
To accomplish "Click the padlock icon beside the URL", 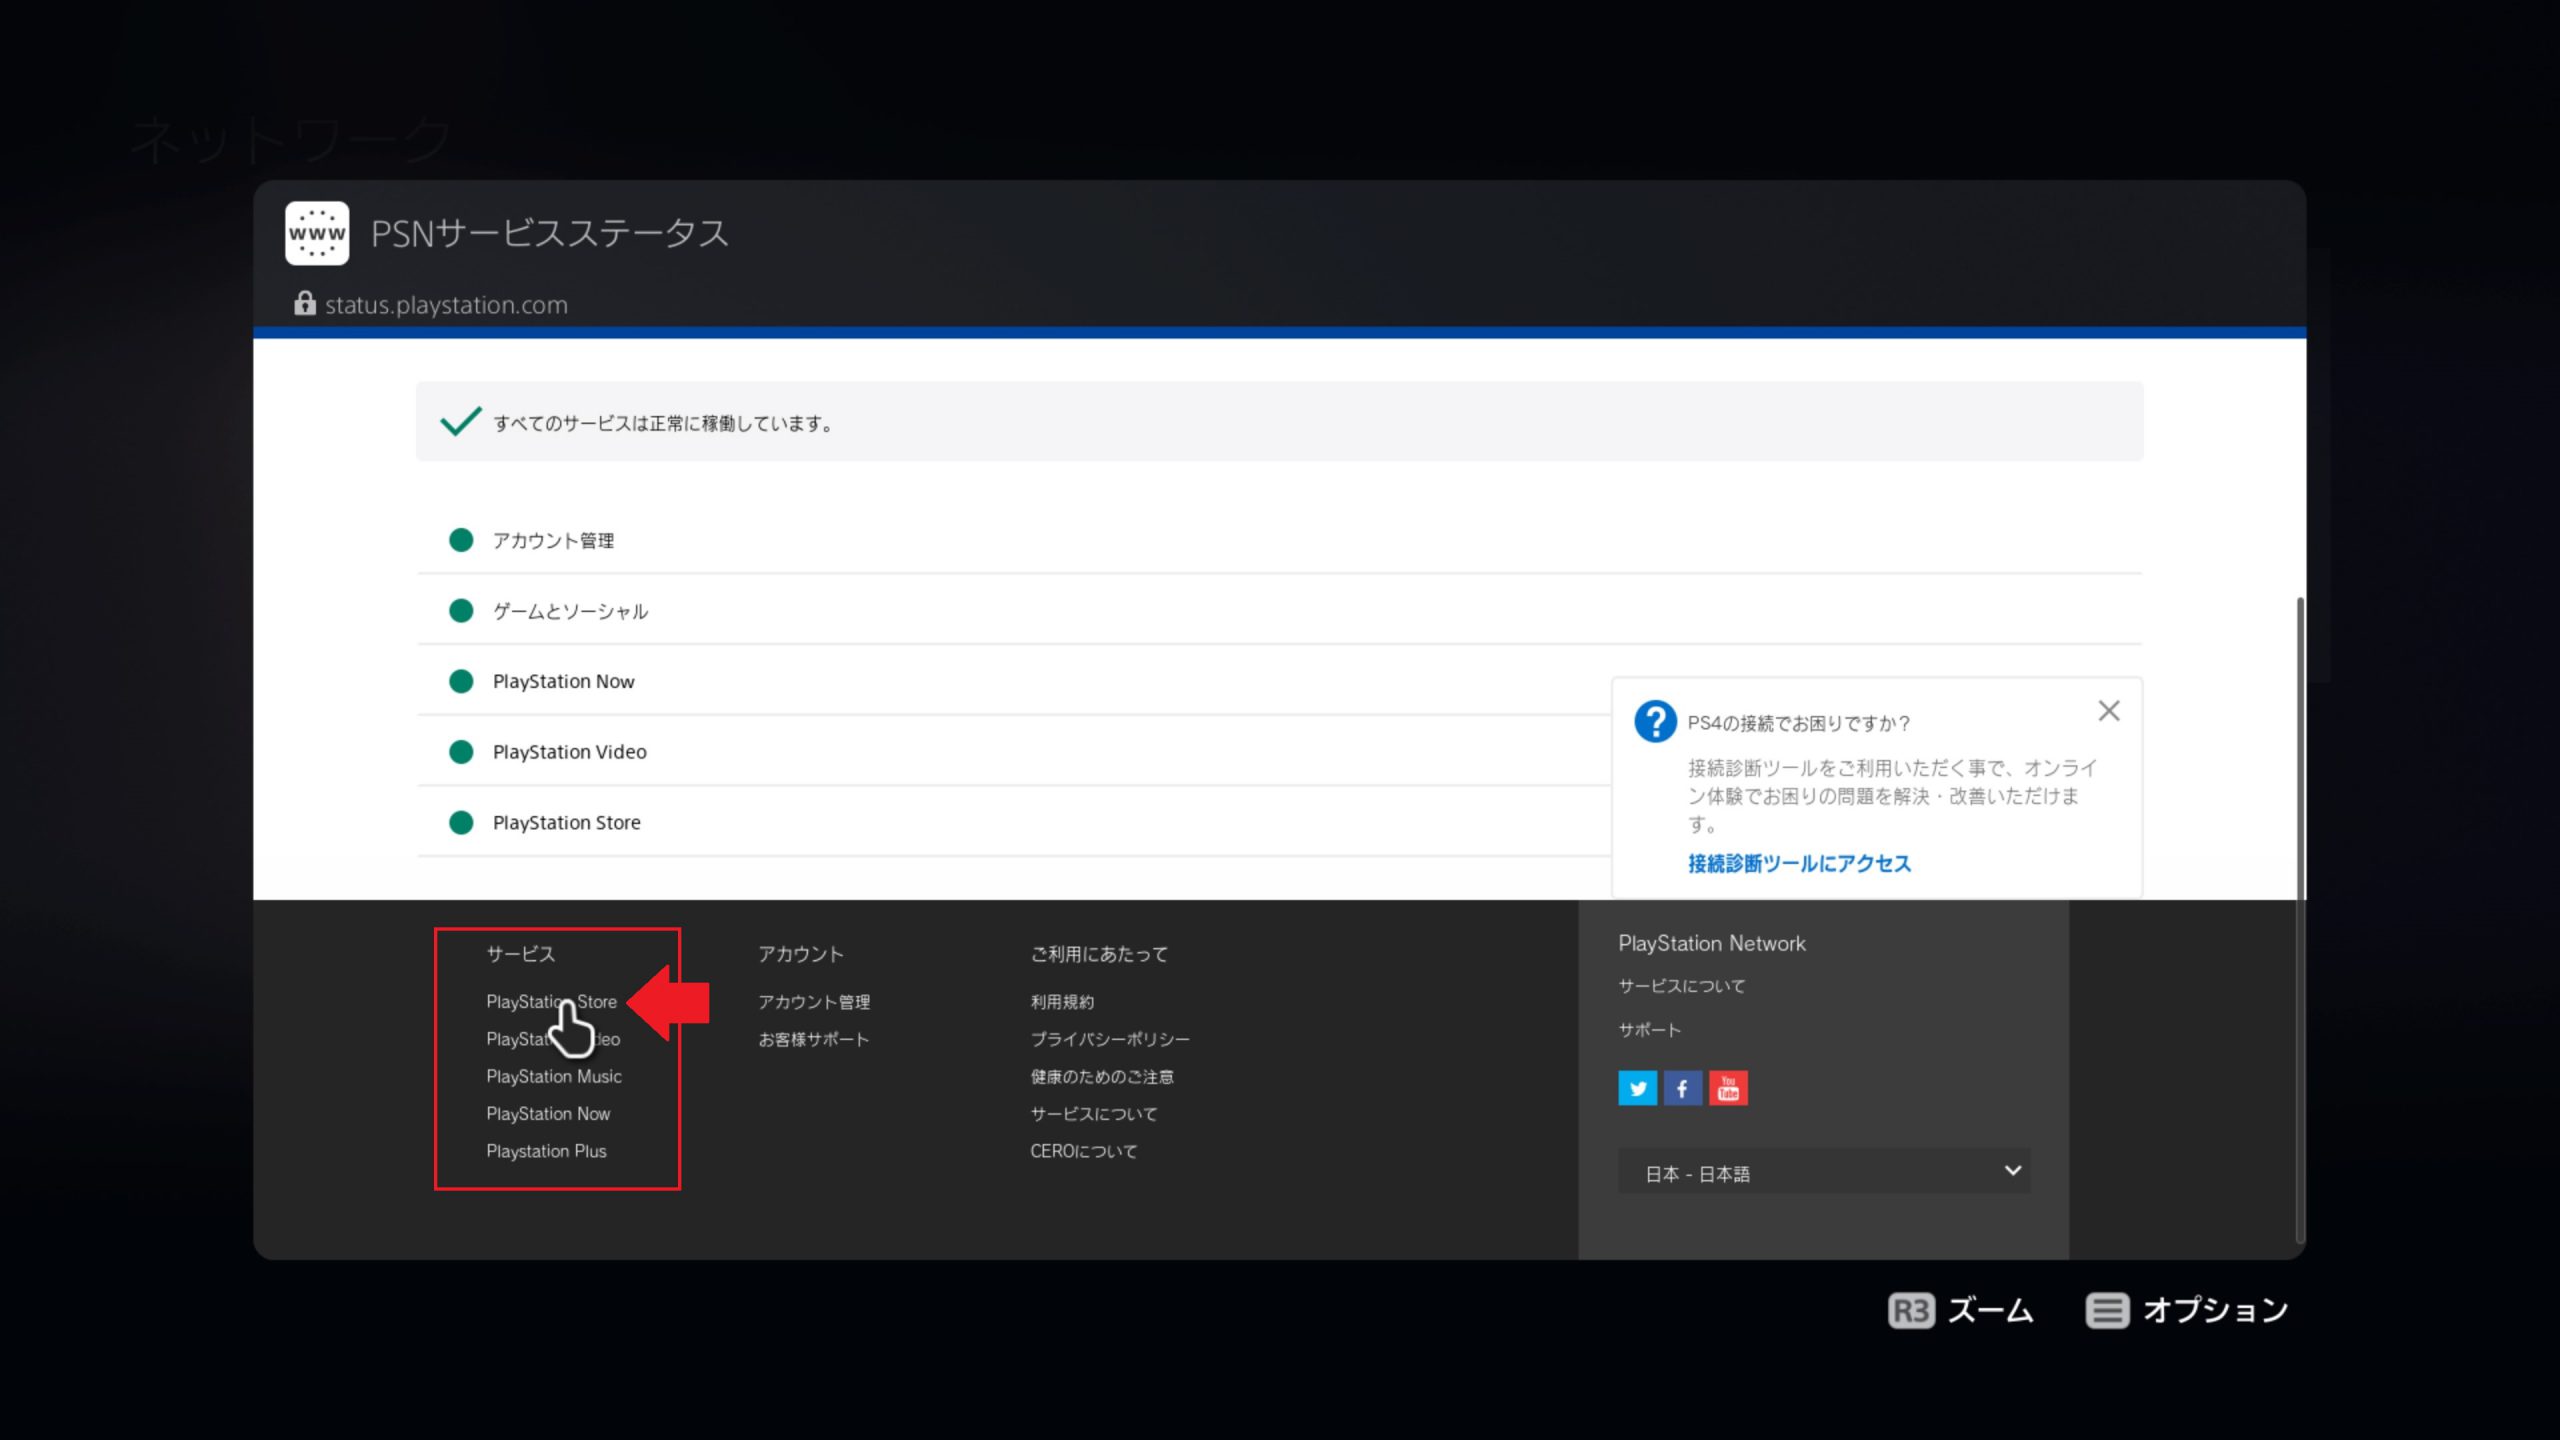I will (305, 303).
